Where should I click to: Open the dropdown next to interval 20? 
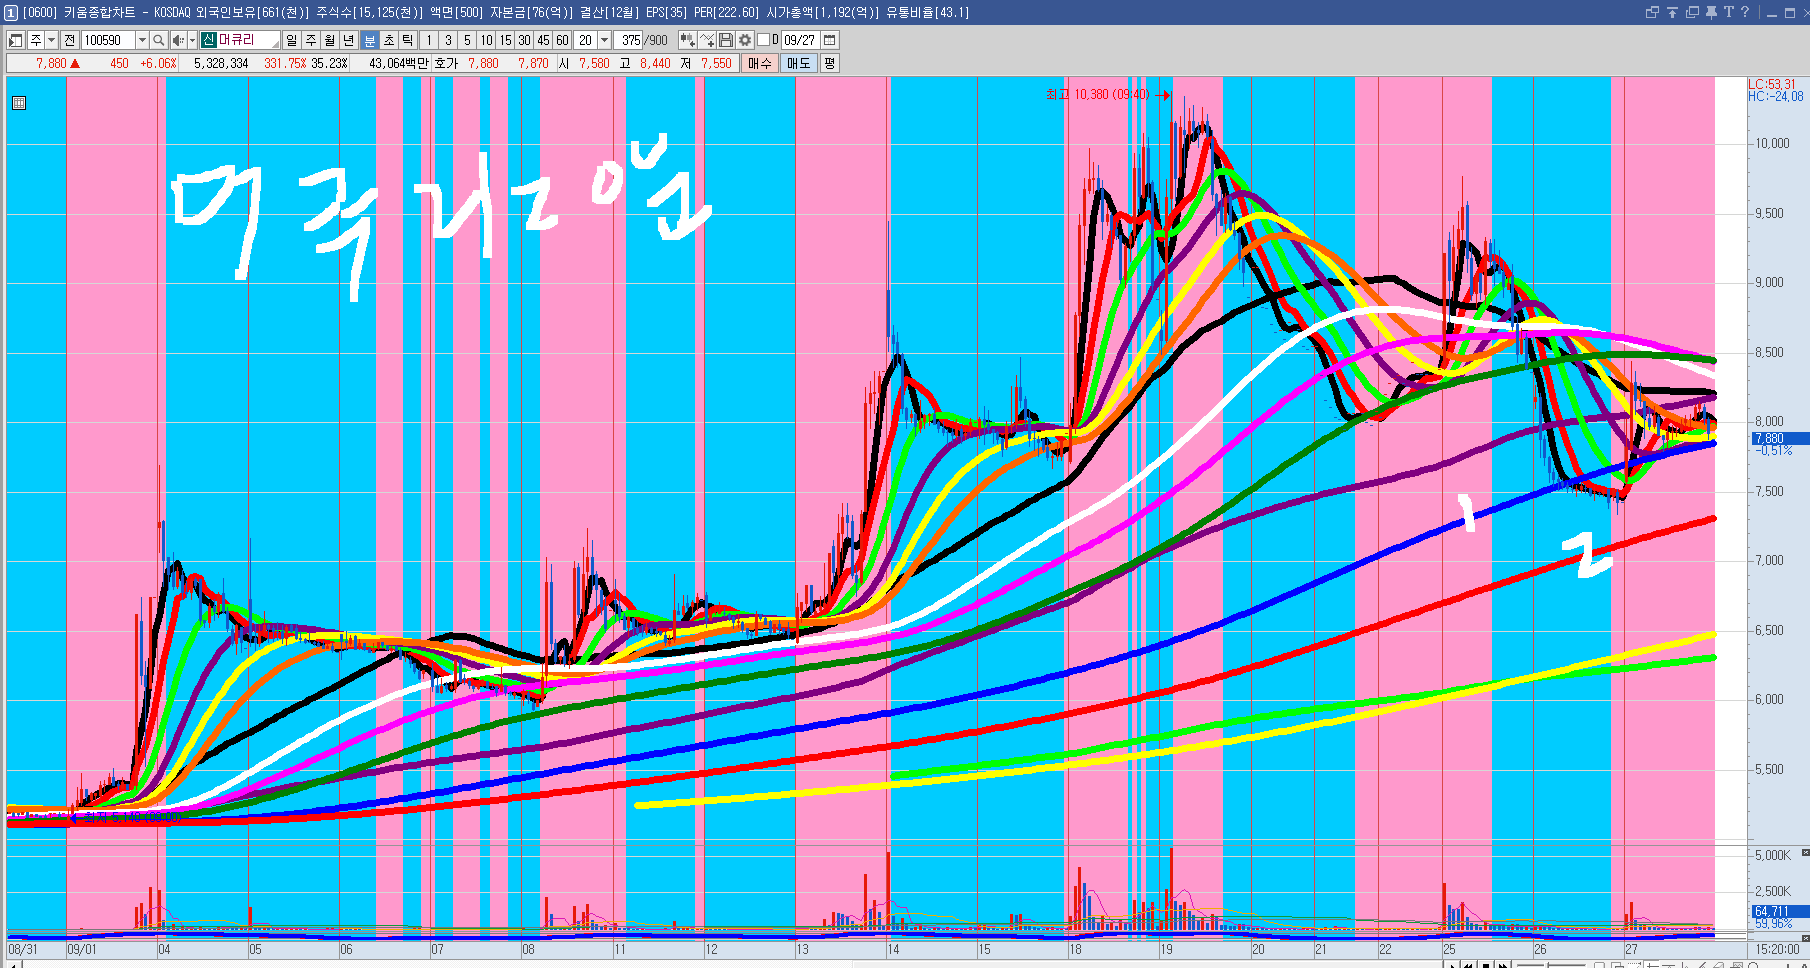(x=604, y=40)
